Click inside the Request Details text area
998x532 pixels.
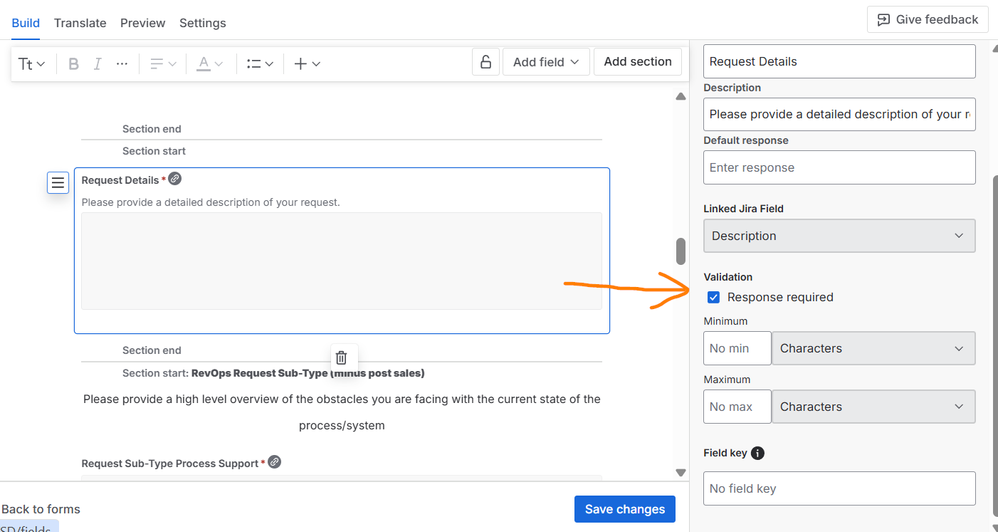click(341, 261)
